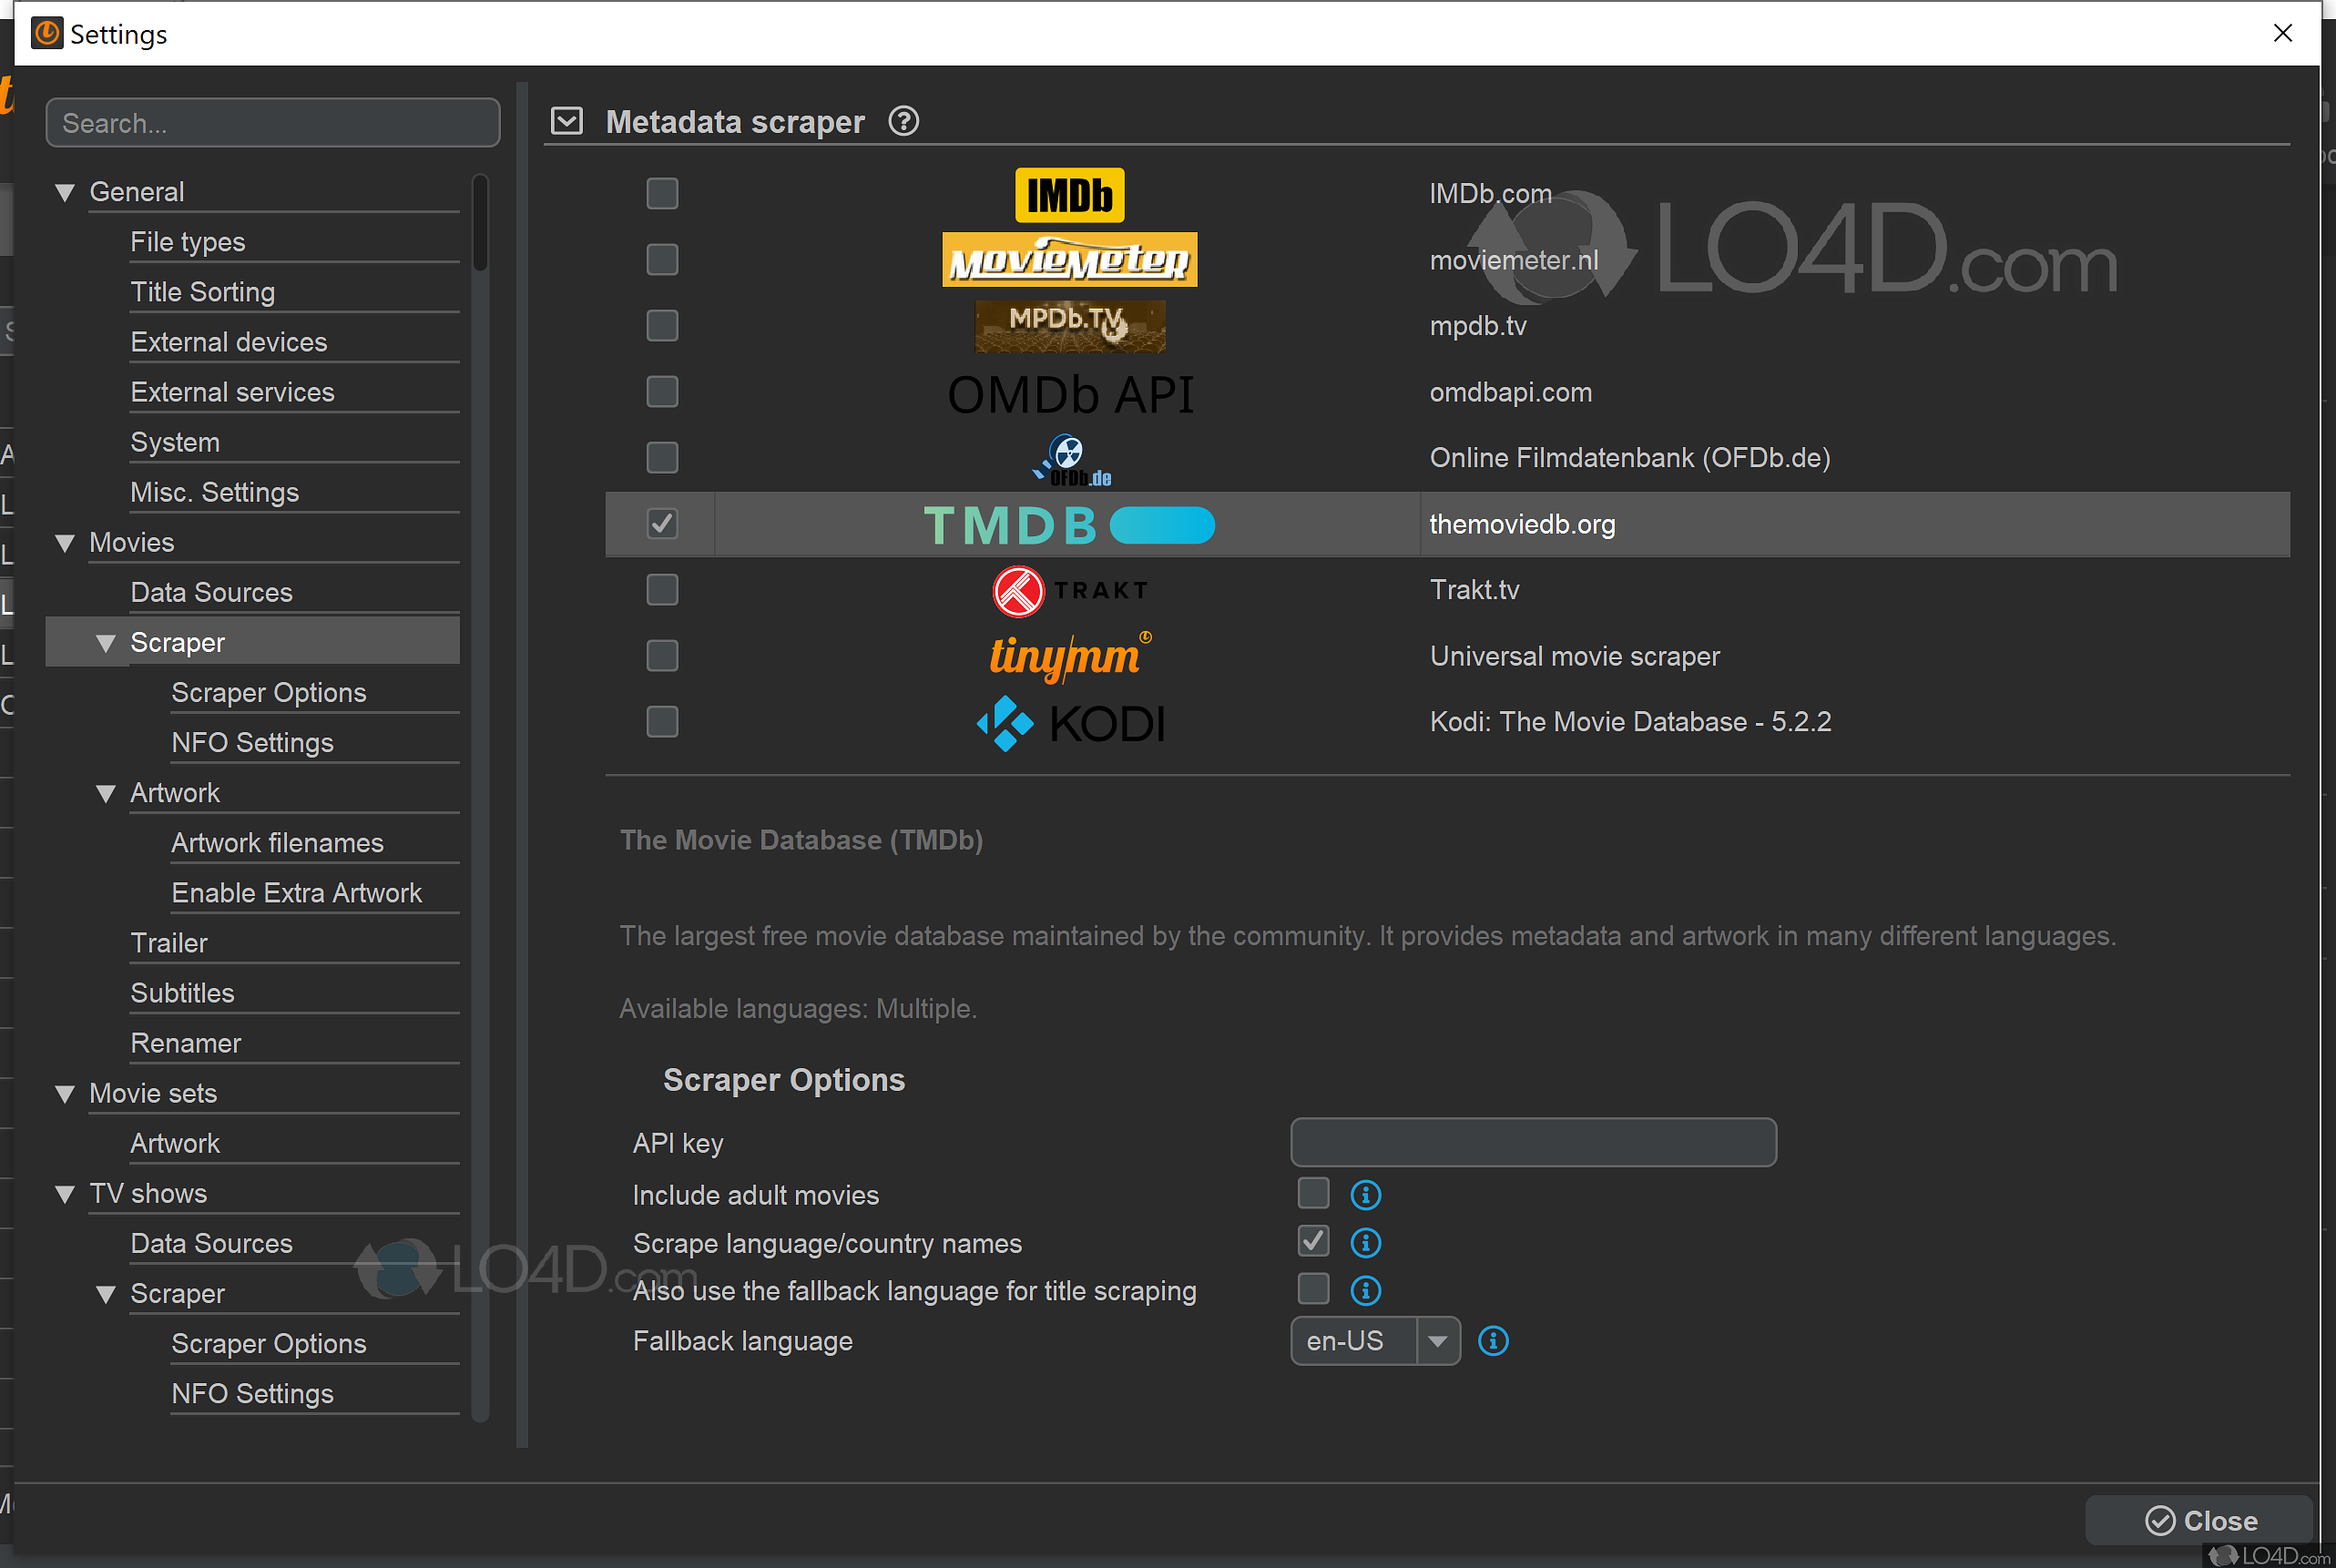Toggle Include adult movies checkbox
The width and height of the screenshot is (2336, 1568).
tap(1313, 1194)
